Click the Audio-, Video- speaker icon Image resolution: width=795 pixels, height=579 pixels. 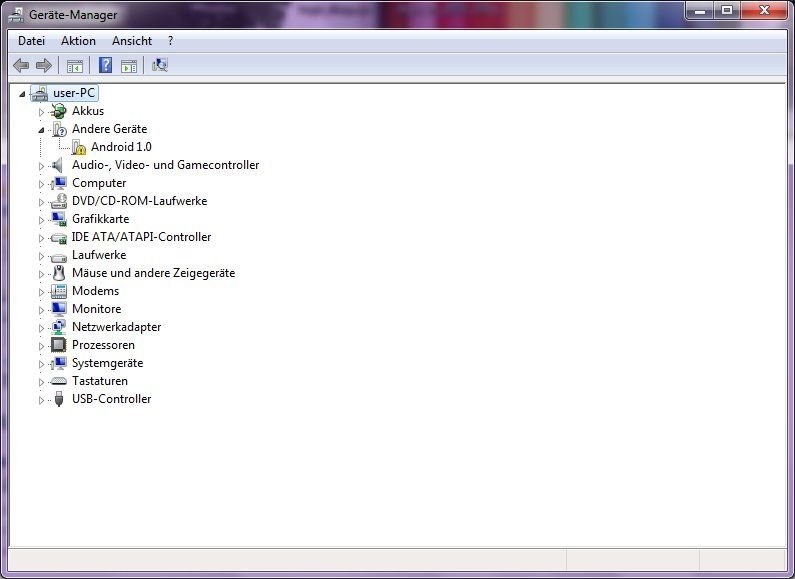click(58, 165)
